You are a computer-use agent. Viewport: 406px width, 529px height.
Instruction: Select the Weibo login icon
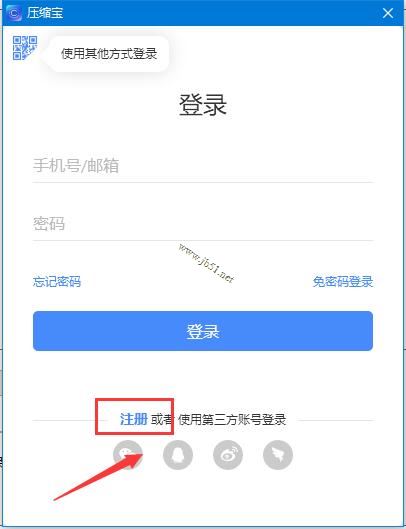point(228,455)
